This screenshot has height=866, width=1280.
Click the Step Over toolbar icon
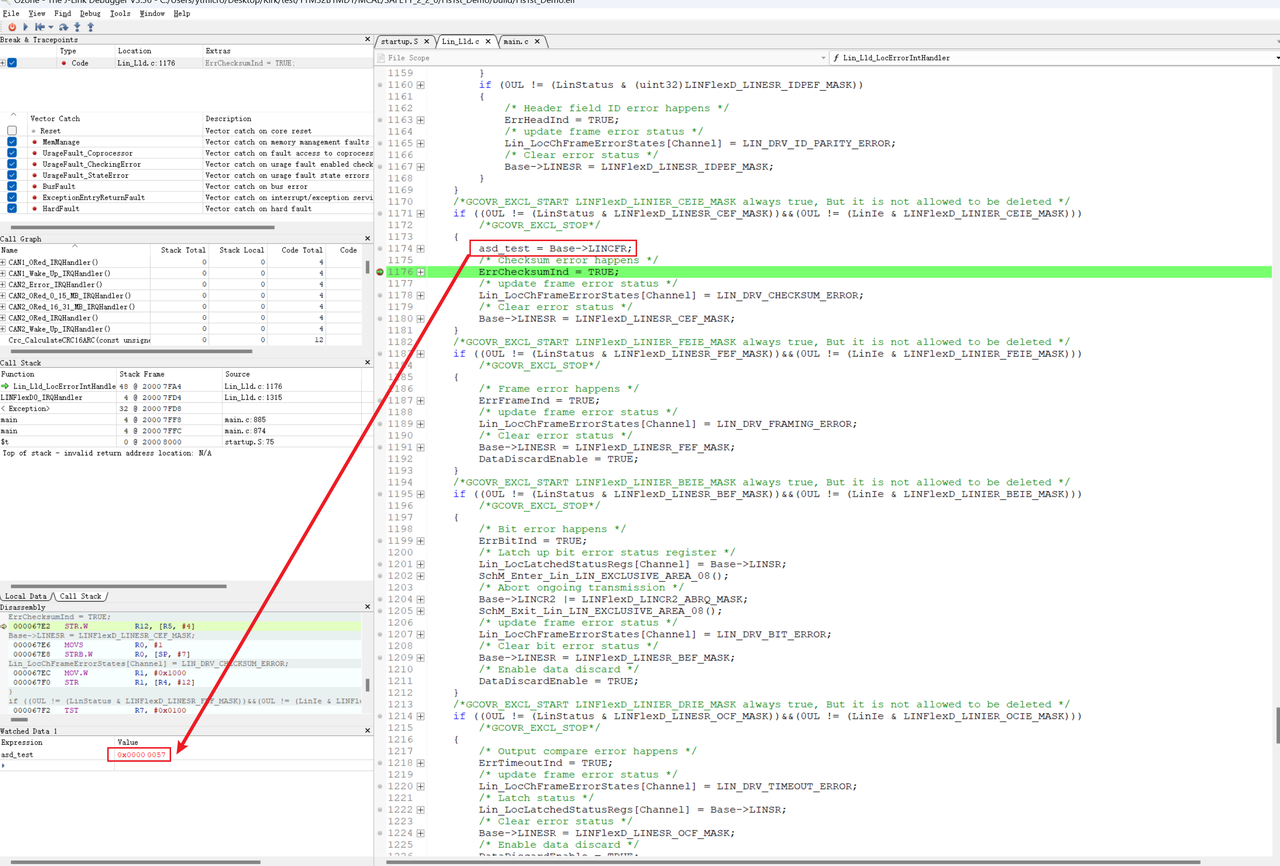[66, 27]
